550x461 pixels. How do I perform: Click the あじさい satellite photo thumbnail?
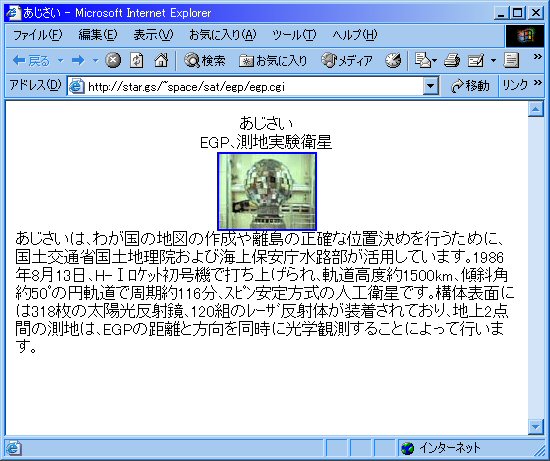click(267, 191)
